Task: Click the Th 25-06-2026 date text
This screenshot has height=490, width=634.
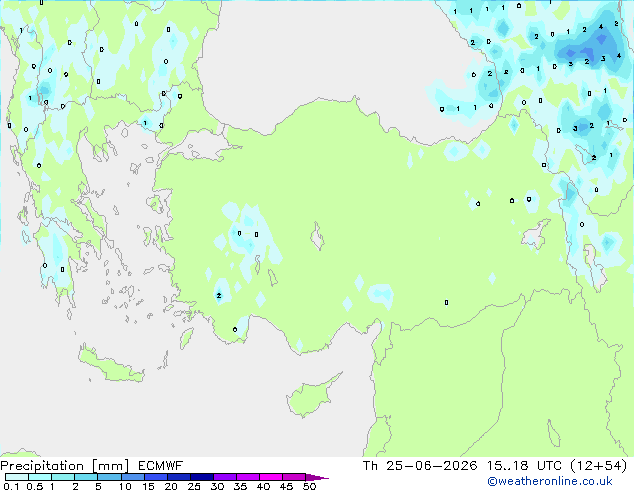Action: 420,466
